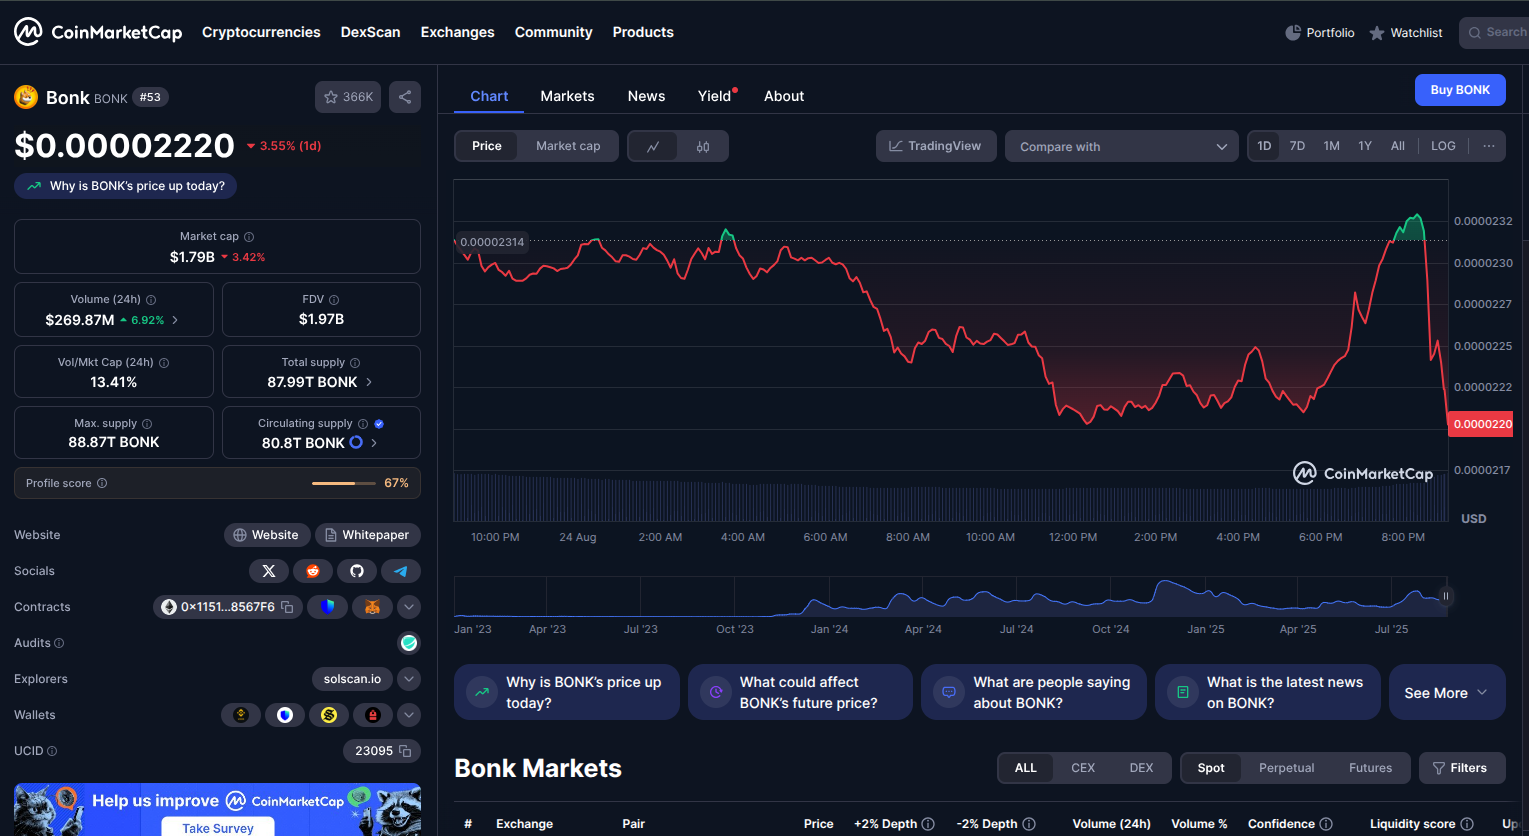Expand more contracts with chevron
1529x836 pixels.
409,607
